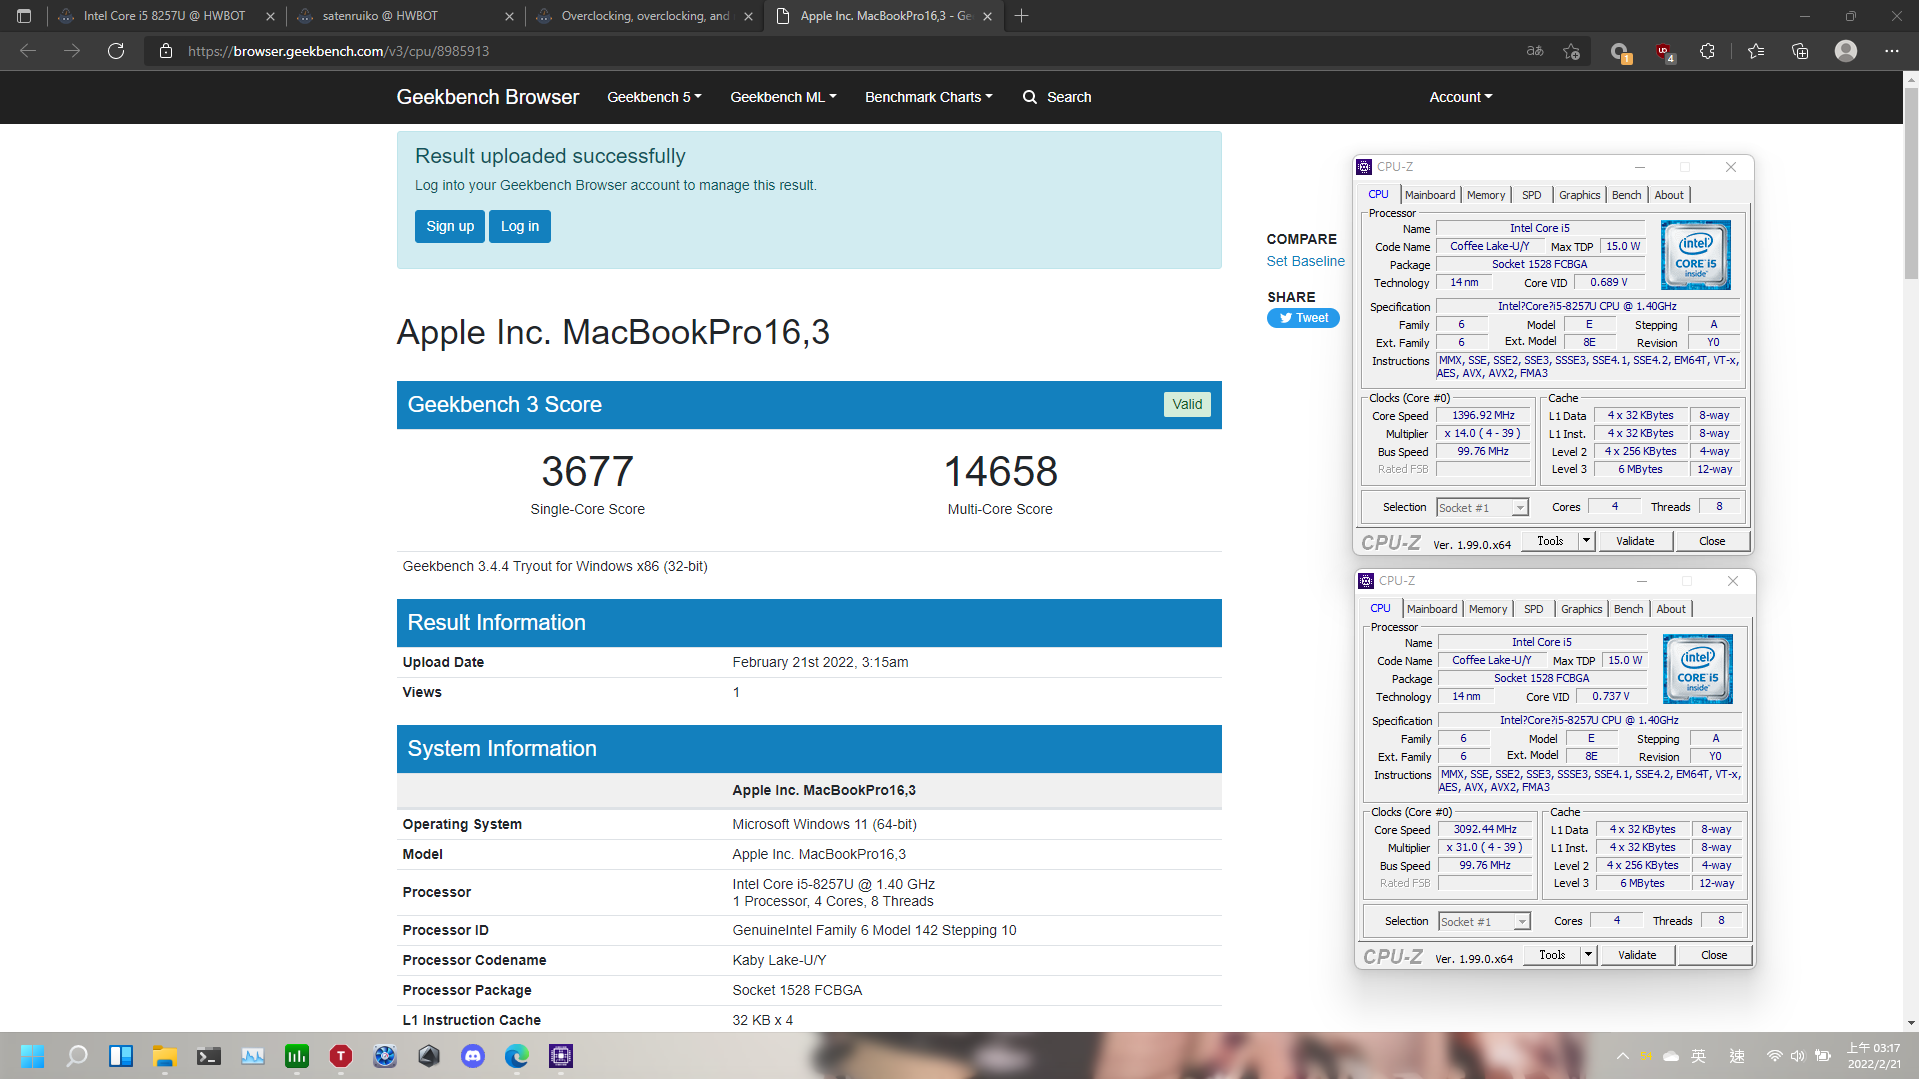Click the Tweet share button
The width and height of the screenshot is (1919, 1079).
tap(1303, 318)
